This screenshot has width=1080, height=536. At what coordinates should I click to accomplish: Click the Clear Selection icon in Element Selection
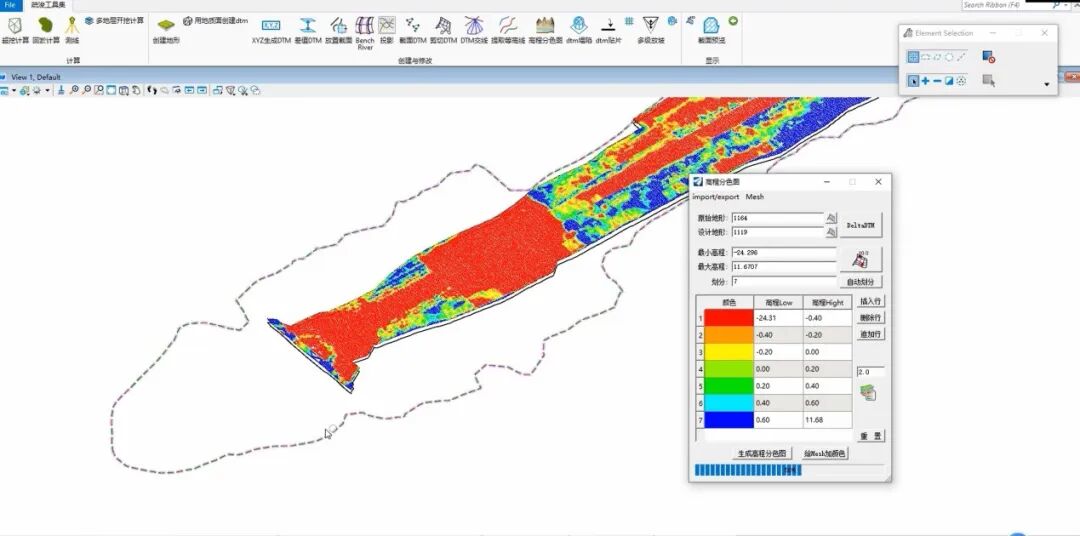[988, 57]
